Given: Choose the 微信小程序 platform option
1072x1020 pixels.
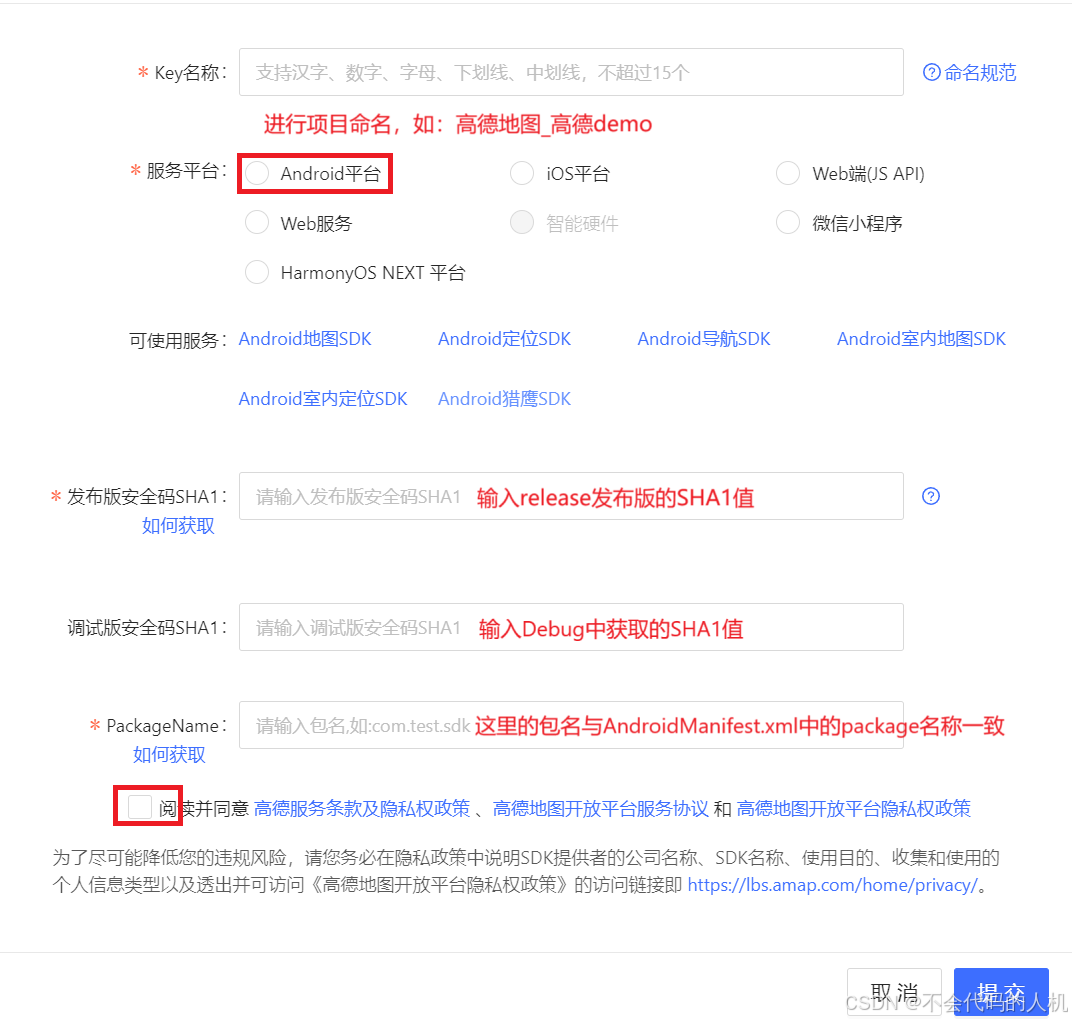Looking at the screenshot, I should (x=788, y=222).
